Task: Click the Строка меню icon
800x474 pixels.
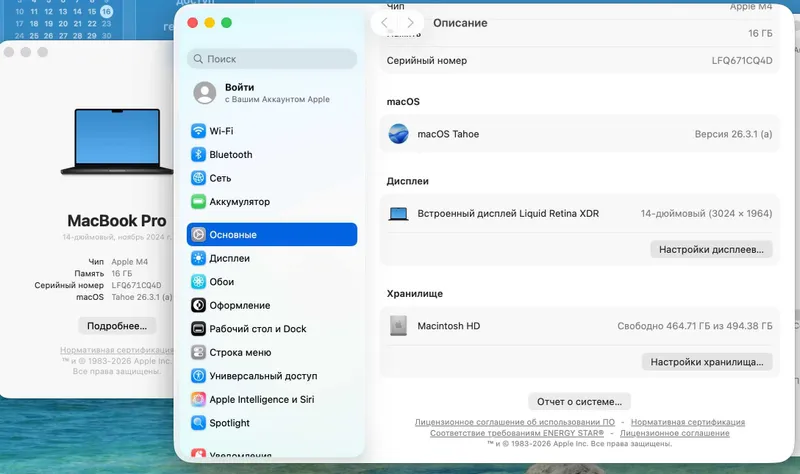Action: click(198, 352)
